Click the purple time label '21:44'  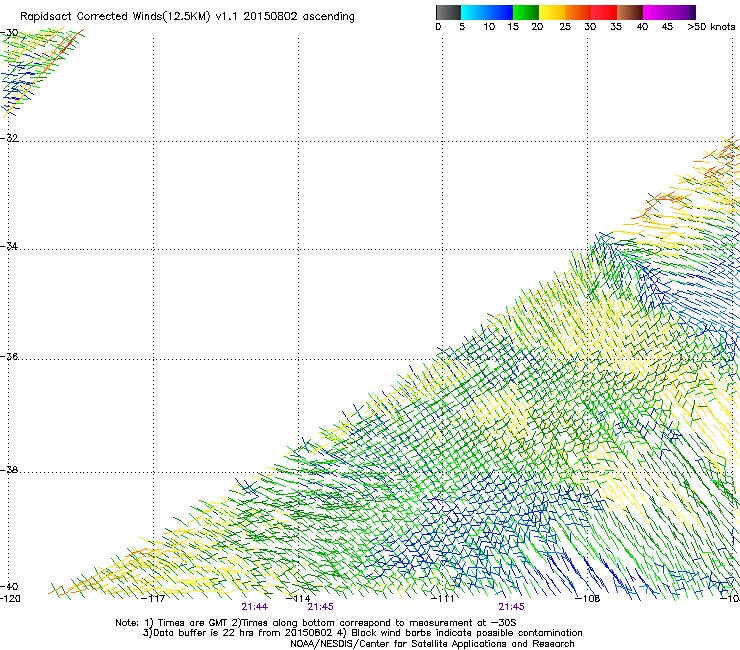254,607
